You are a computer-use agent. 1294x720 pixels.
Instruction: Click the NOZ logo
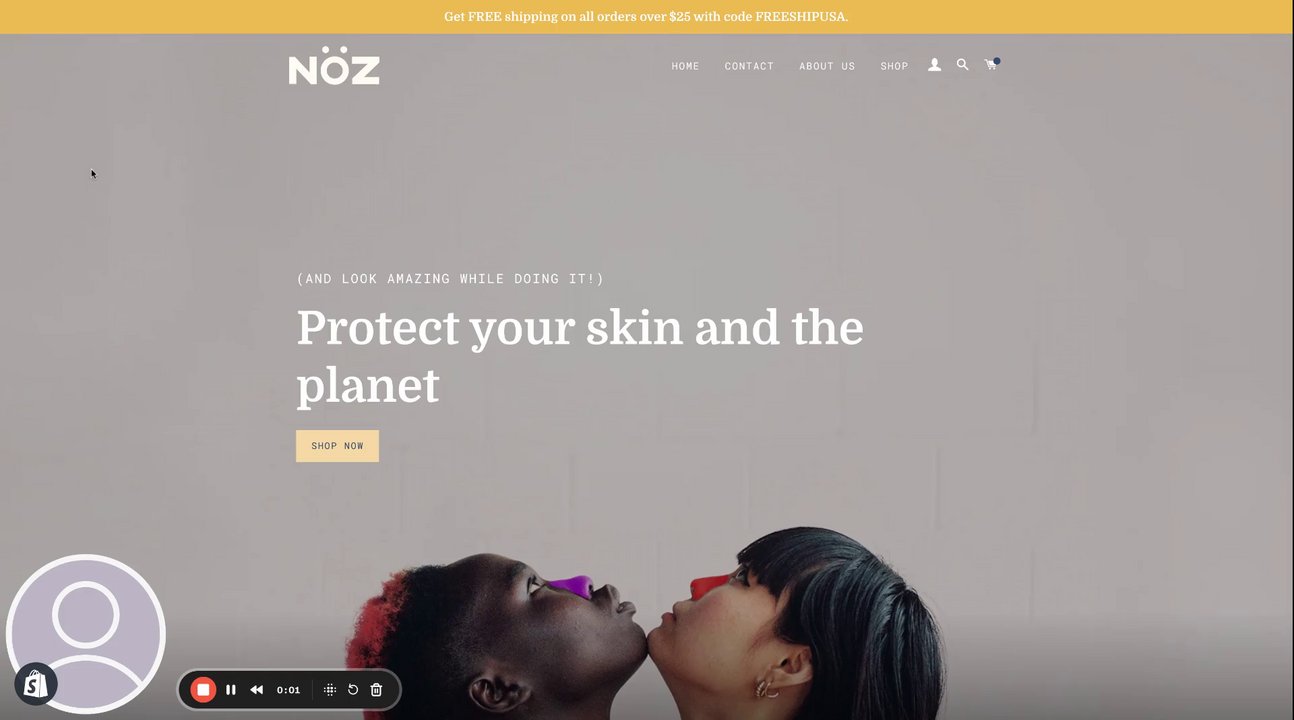(x=334, y=65)
